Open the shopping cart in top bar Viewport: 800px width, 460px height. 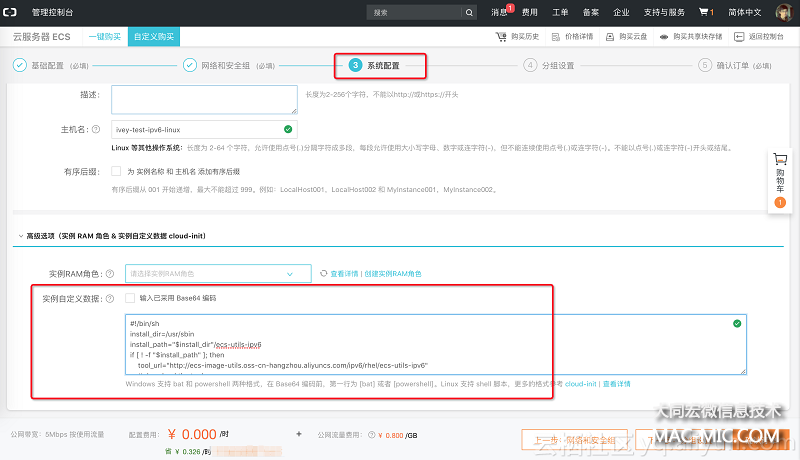pyautogui.click(x=705, y=13)
